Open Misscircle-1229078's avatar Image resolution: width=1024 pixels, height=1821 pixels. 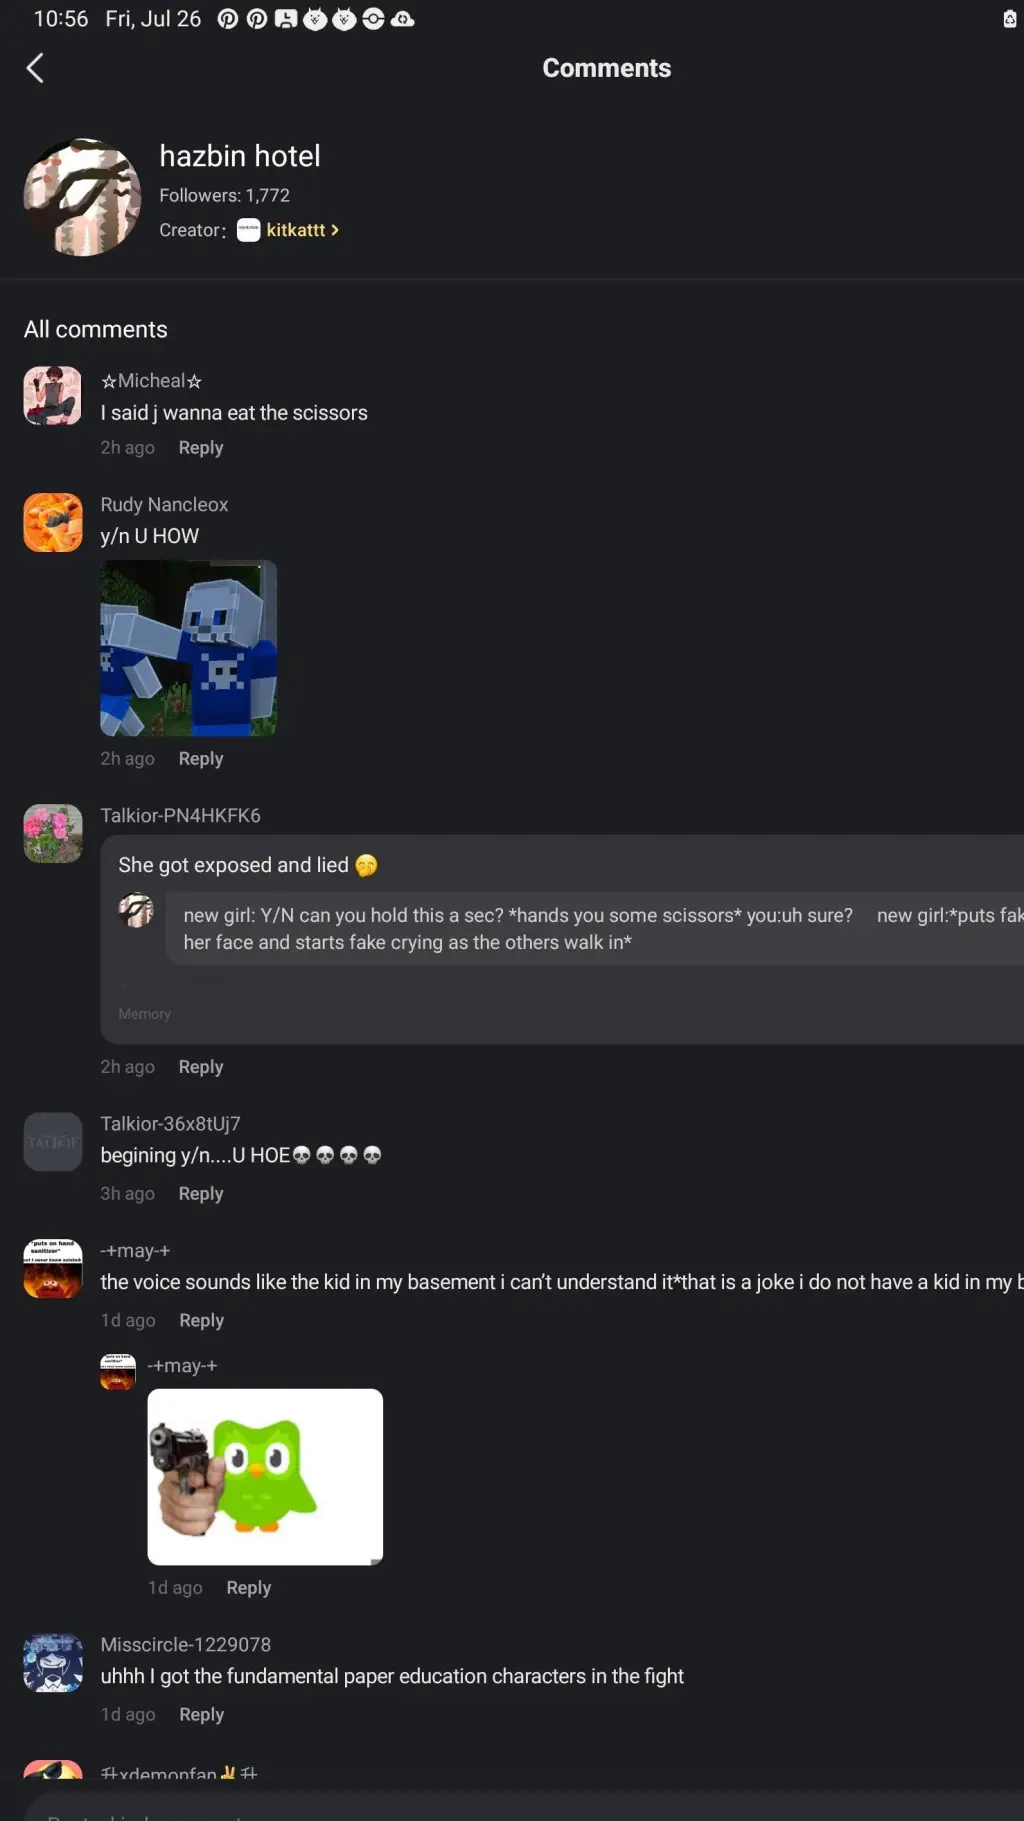(x=53, y=1663)
